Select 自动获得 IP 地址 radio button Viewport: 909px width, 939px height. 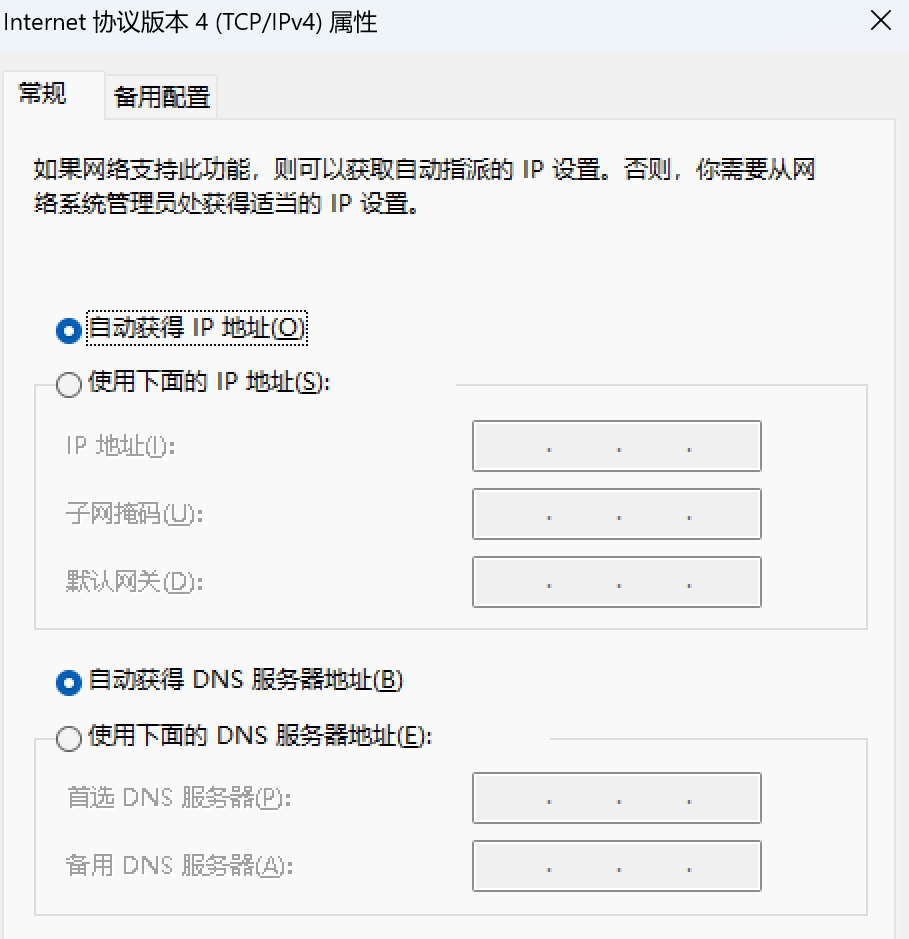click(69, 330)
